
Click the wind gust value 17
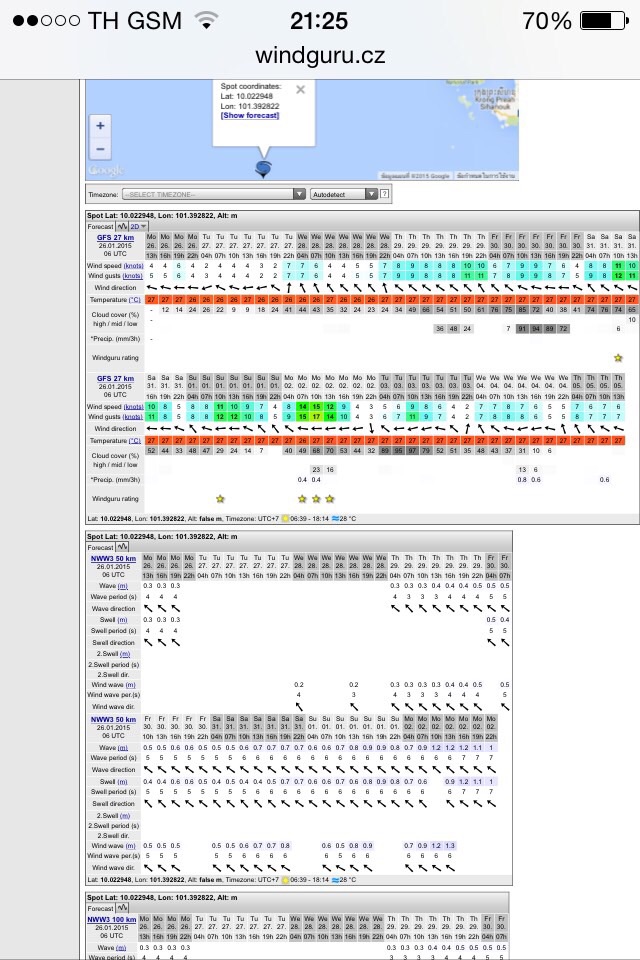click(316, 416)
